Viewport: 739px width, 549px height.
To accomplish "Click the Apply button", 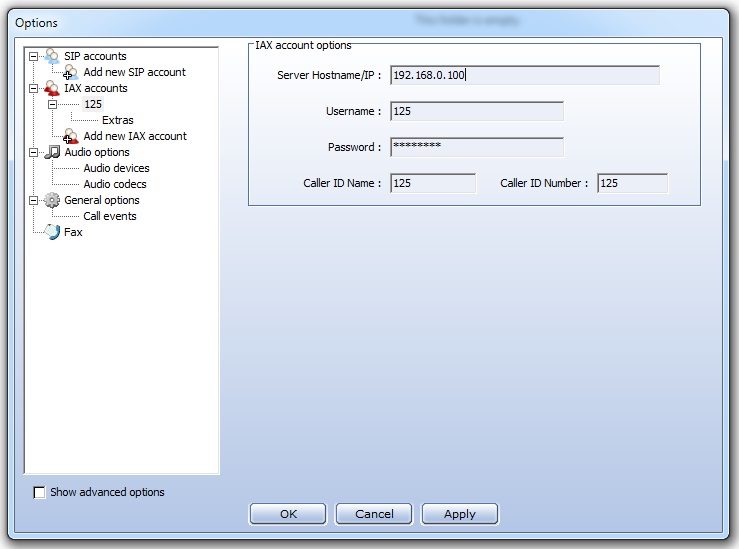I will [x=460, y=514].
